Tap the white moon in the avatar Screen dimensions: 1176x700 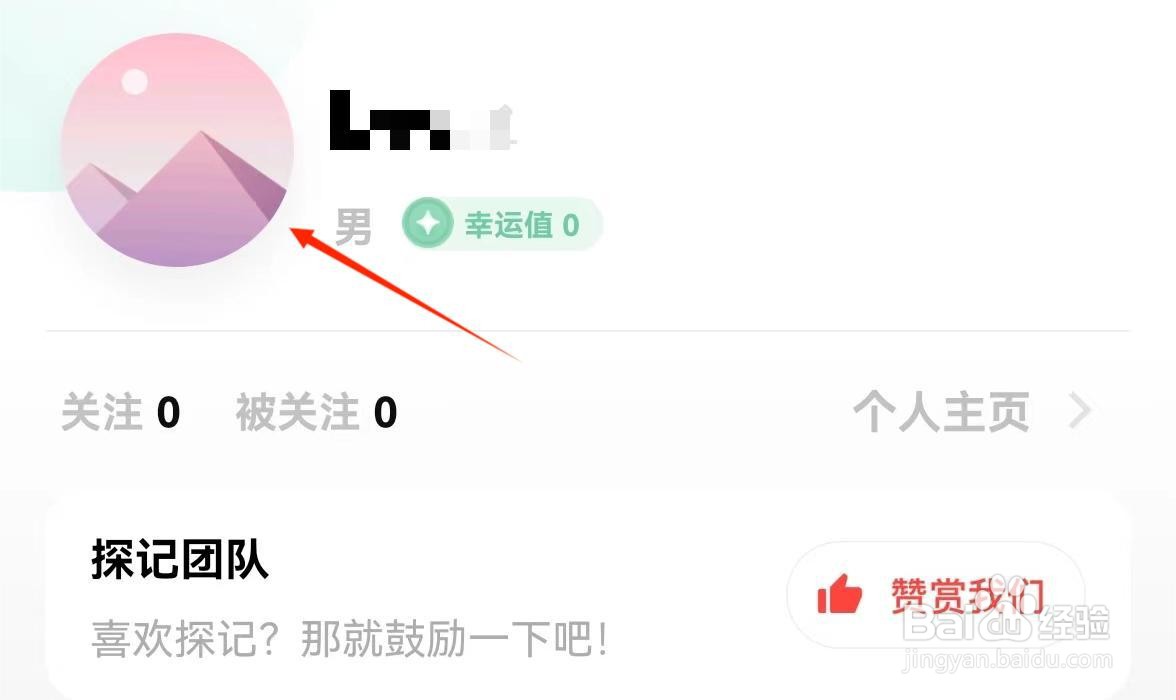click(135, 82)
